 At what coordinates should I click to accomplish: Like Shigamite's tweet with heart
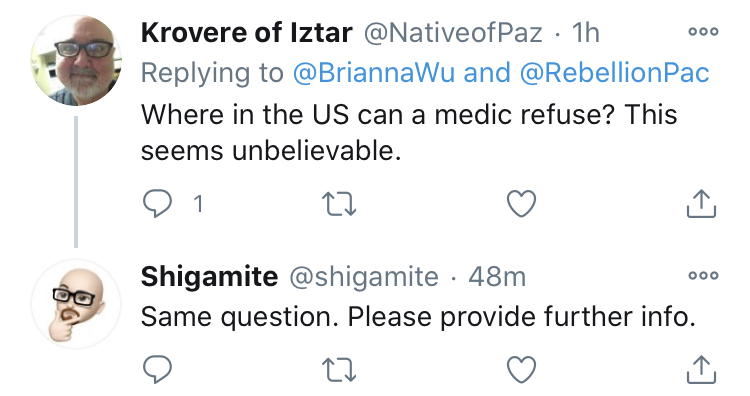[x=521, y=370]
